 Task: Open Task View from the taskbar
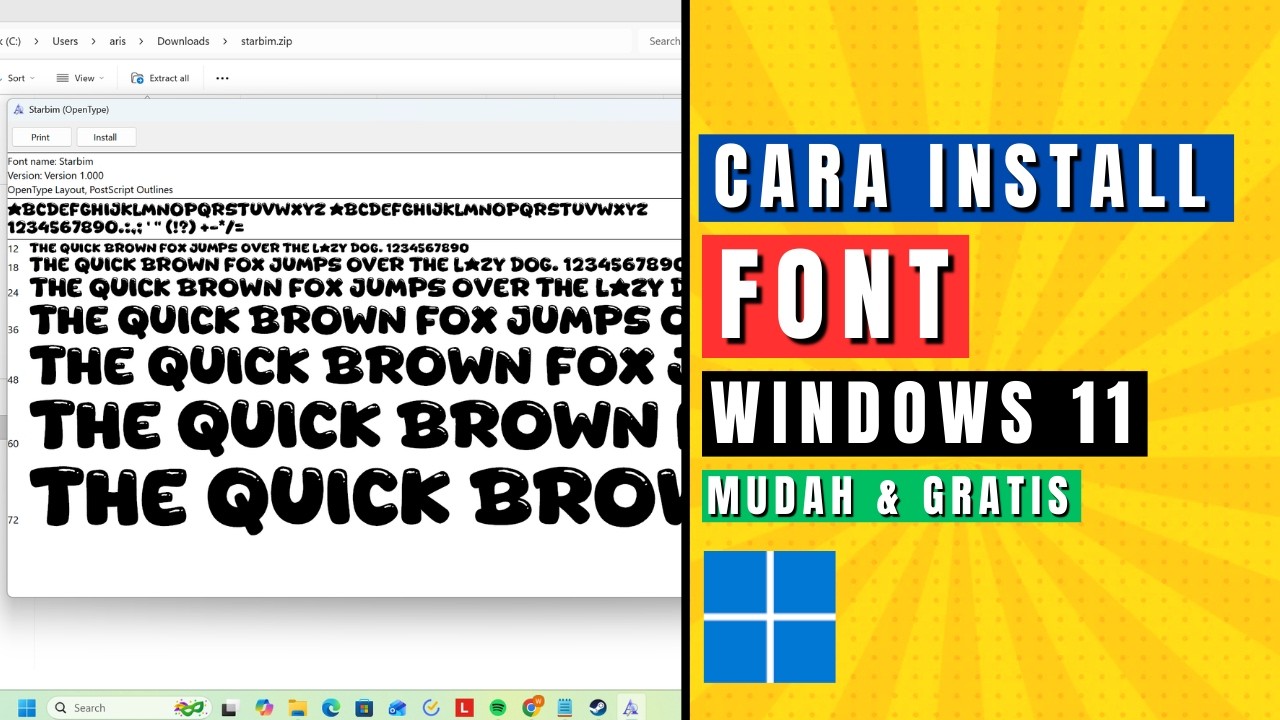(x=230, y=707)
